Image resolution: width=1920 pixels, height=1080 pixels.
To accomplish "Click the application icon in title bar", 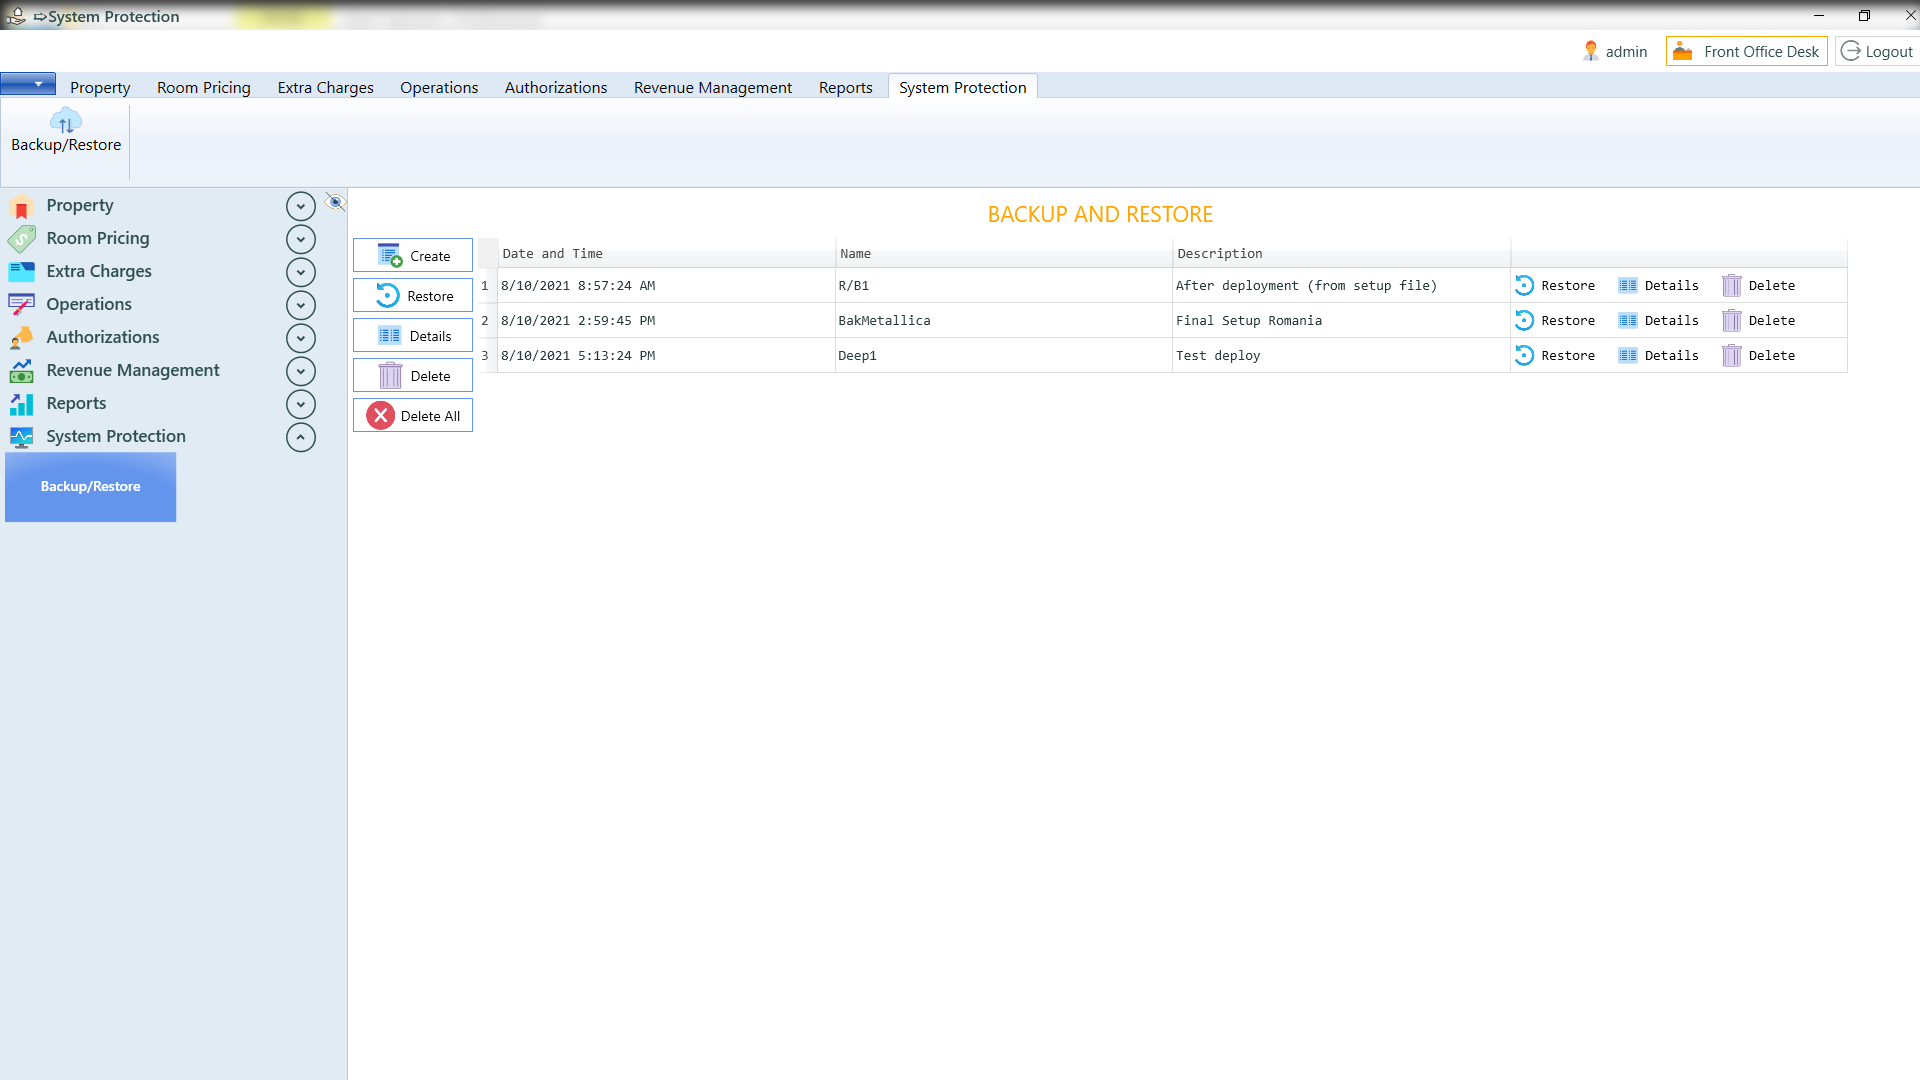I will pos(16,16).
